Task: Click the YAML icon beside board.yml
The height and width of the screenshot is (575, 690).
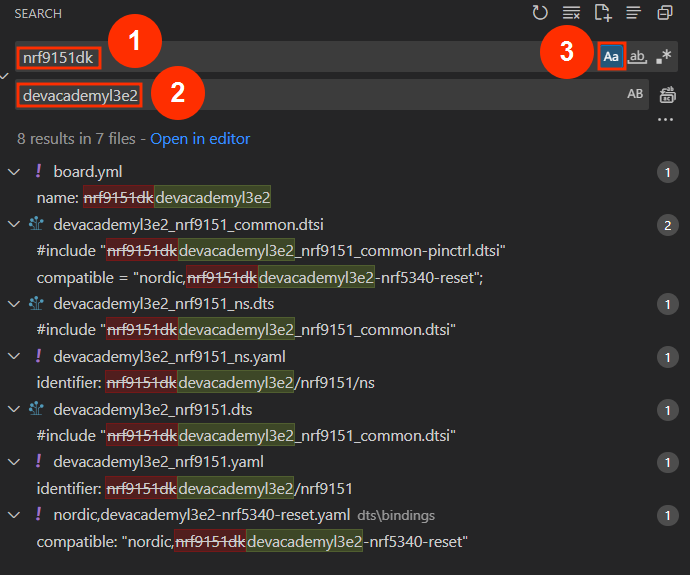Action: (38, 171)
